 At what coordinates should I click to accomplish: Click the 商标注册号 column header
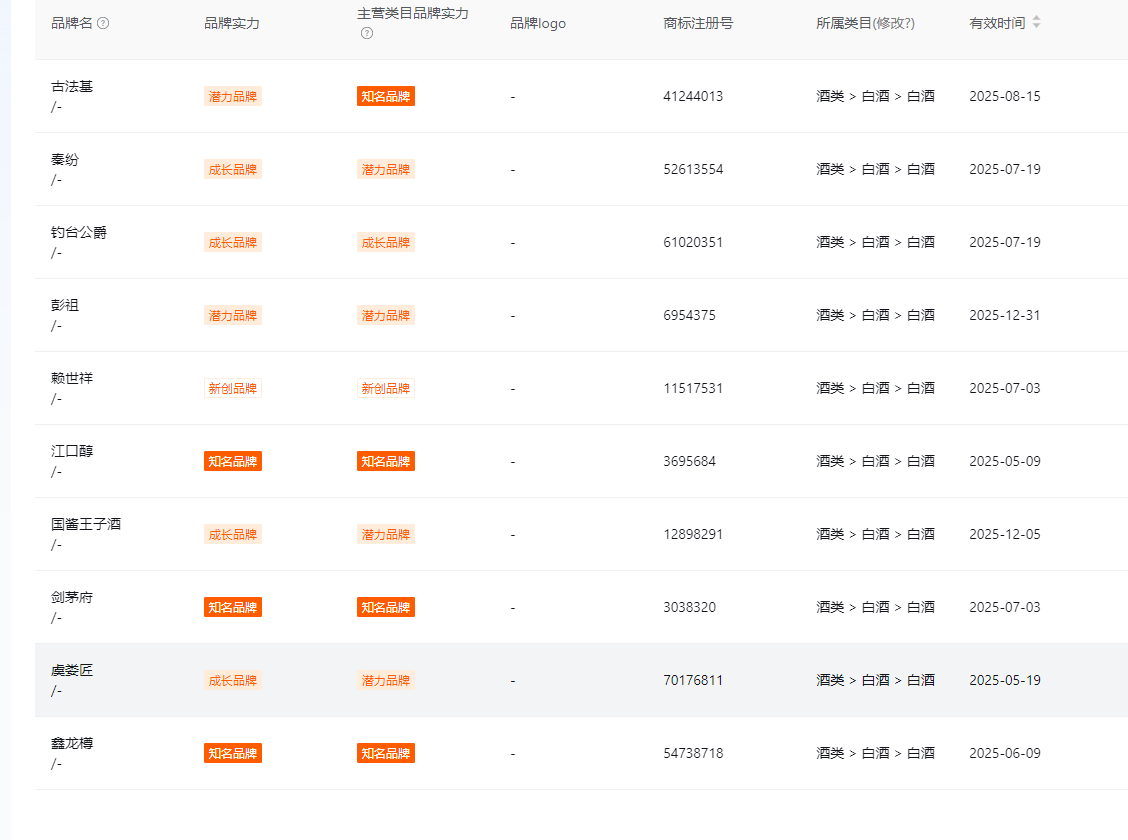tap(698, 23)
